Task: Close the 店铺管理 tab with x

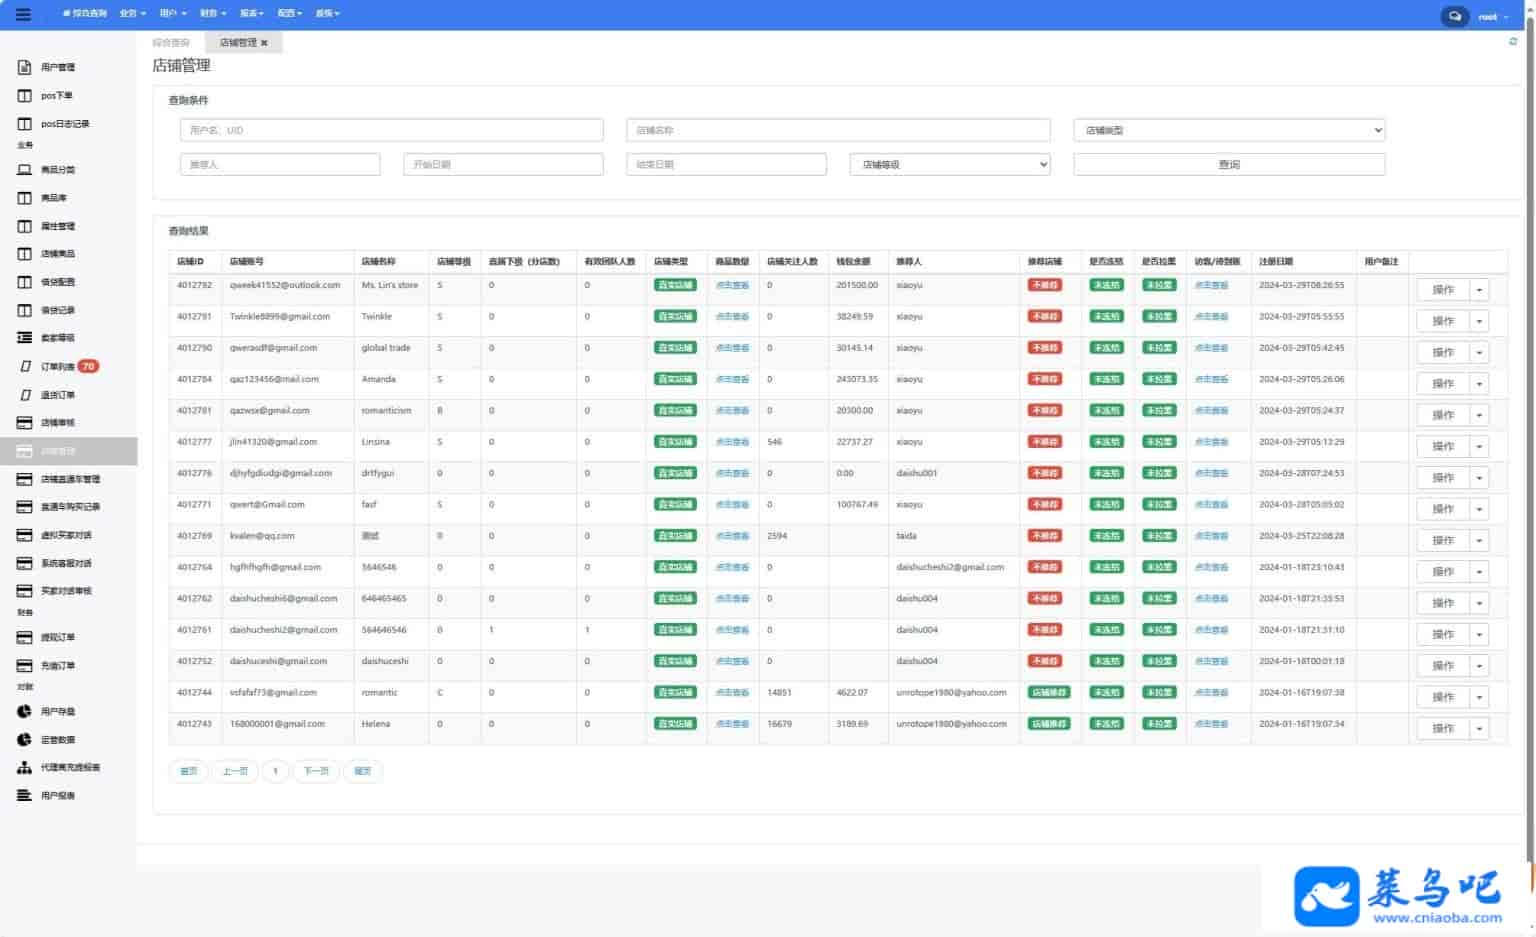Action: click(264, 43)
